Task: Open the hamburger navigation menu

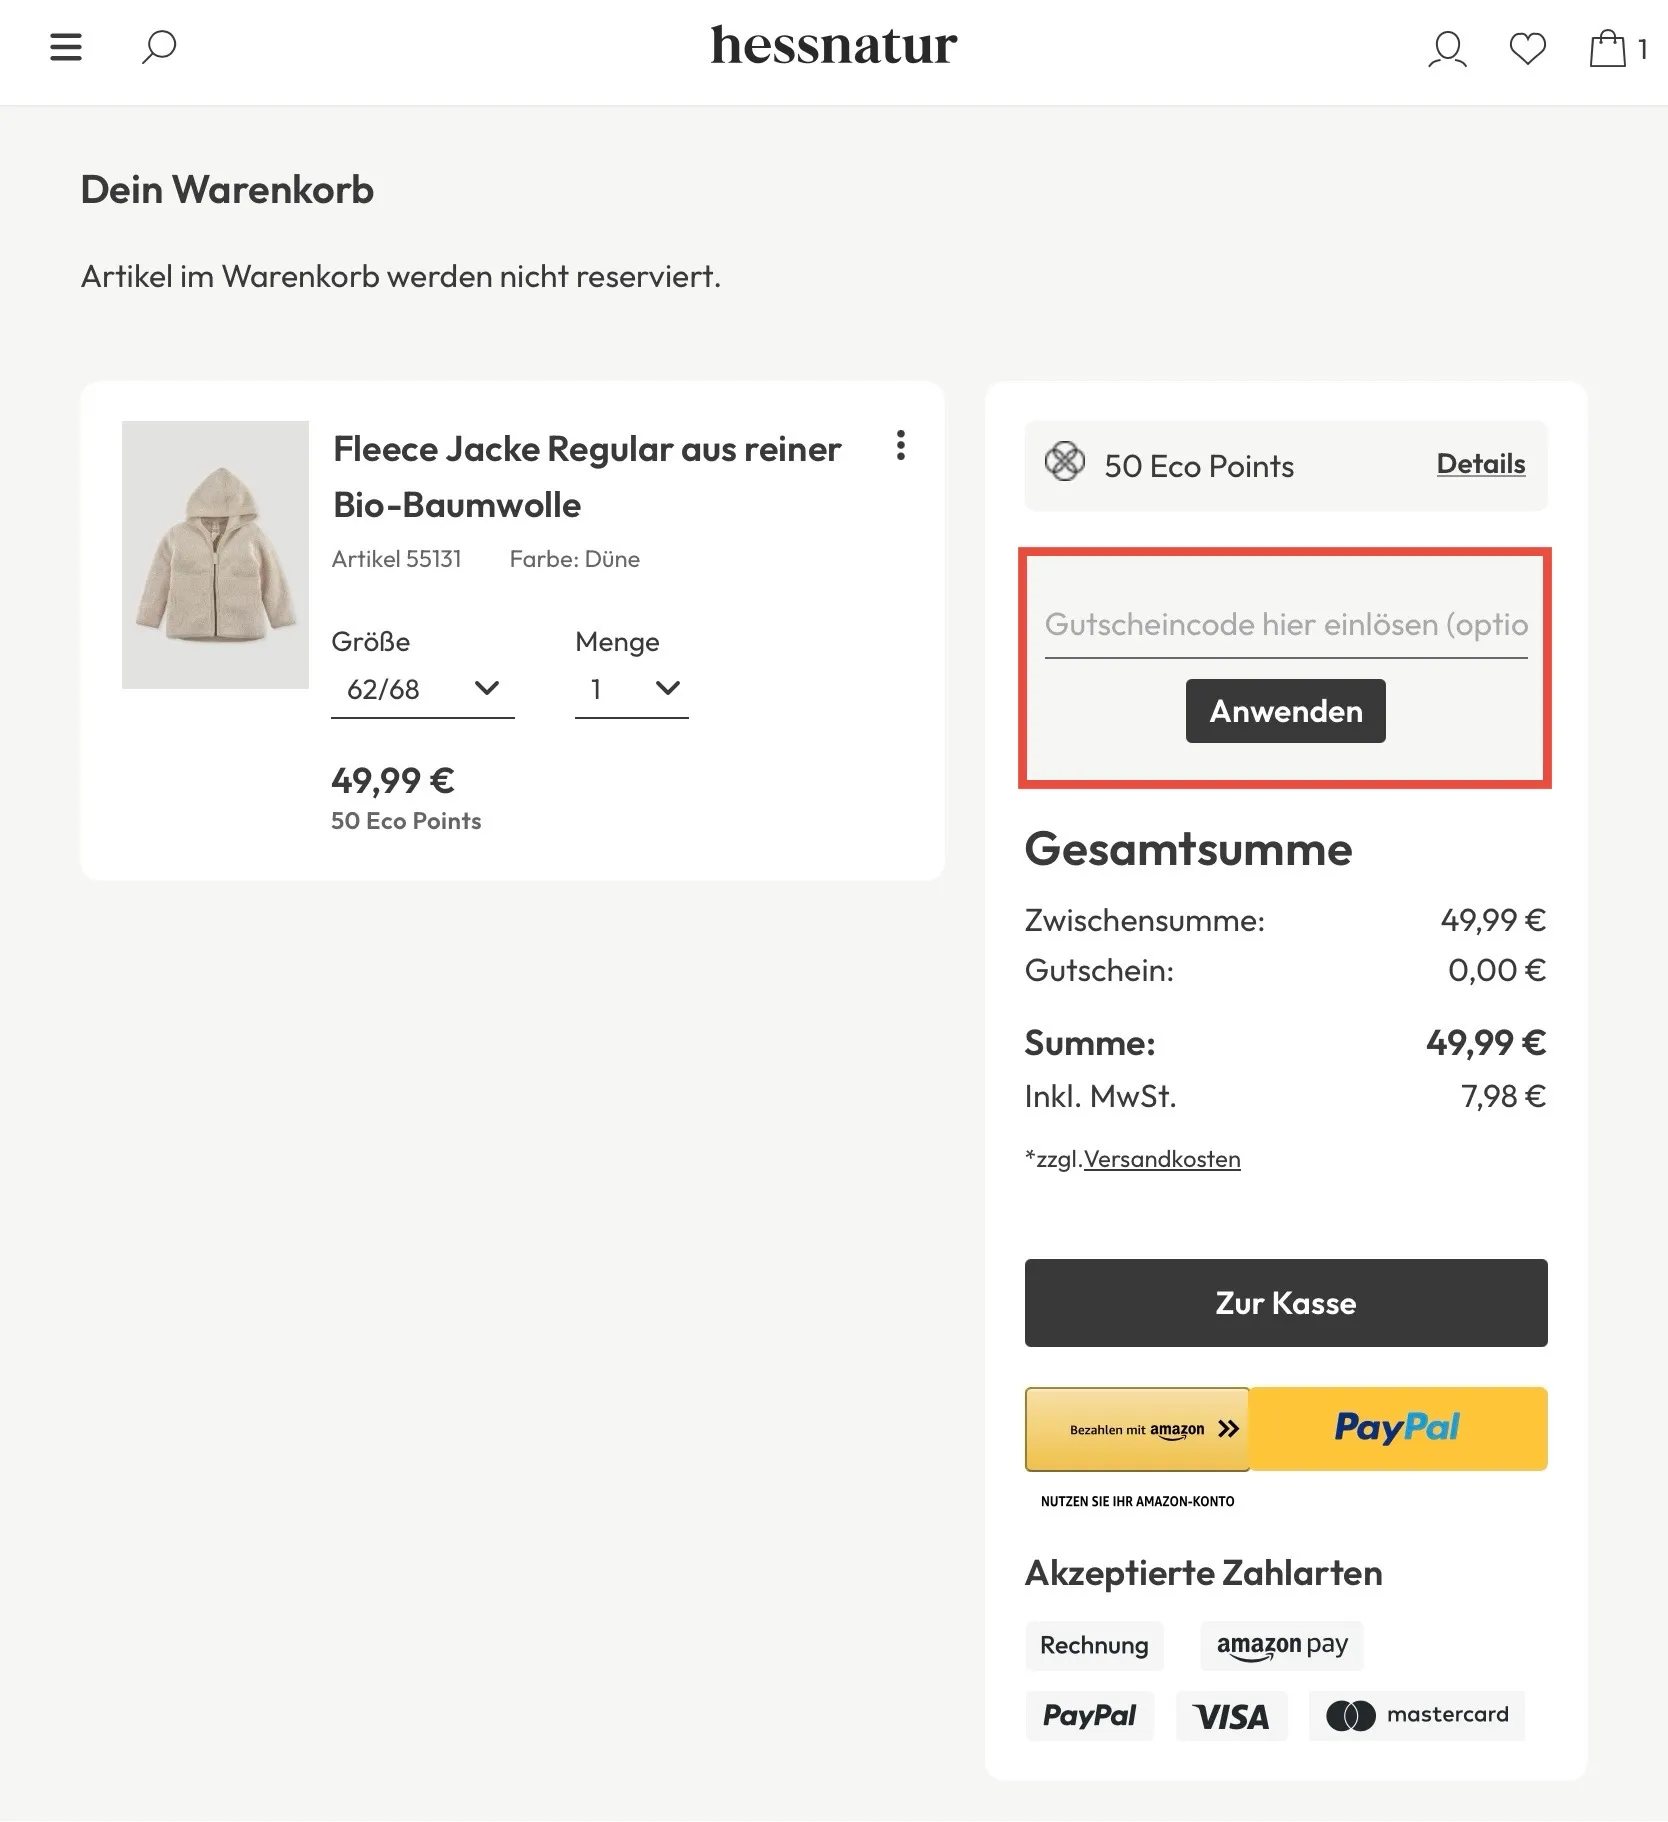Action: (66, 47)
